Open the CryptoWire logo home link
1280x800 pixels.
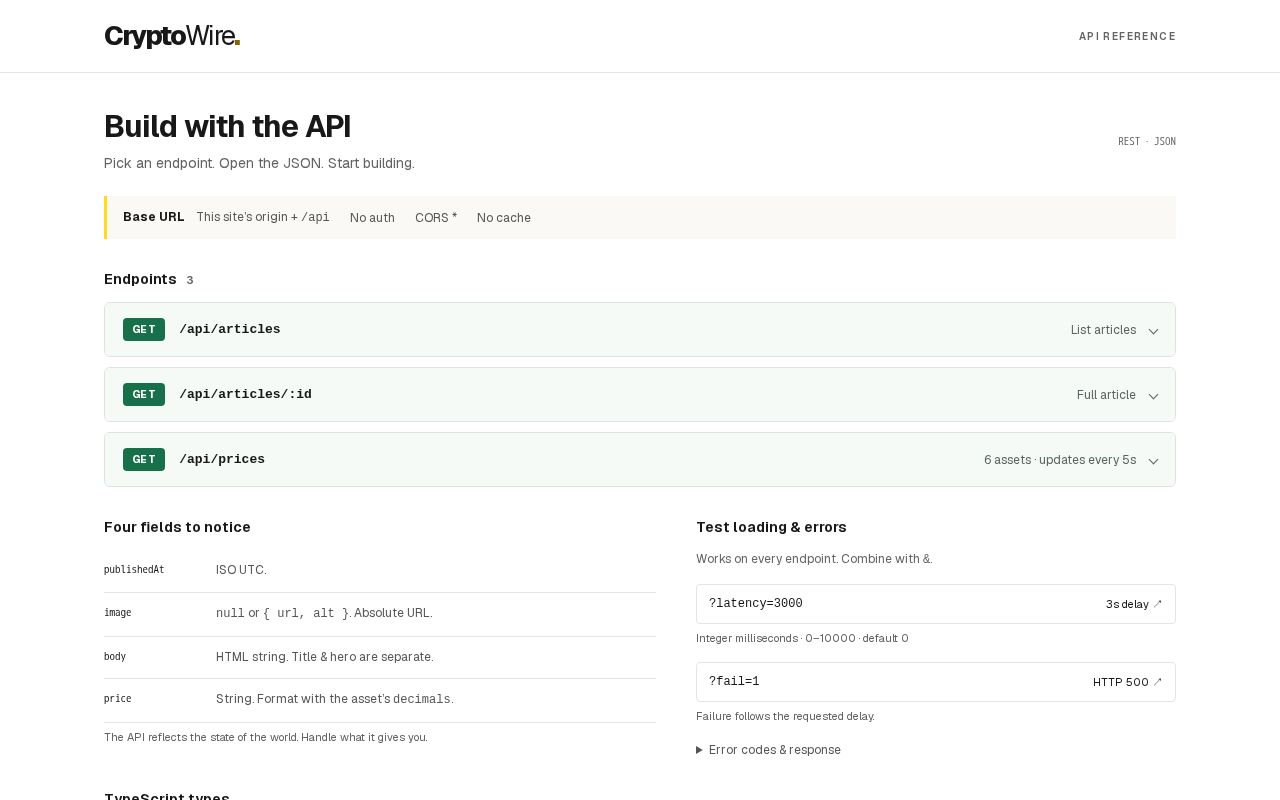172,36
